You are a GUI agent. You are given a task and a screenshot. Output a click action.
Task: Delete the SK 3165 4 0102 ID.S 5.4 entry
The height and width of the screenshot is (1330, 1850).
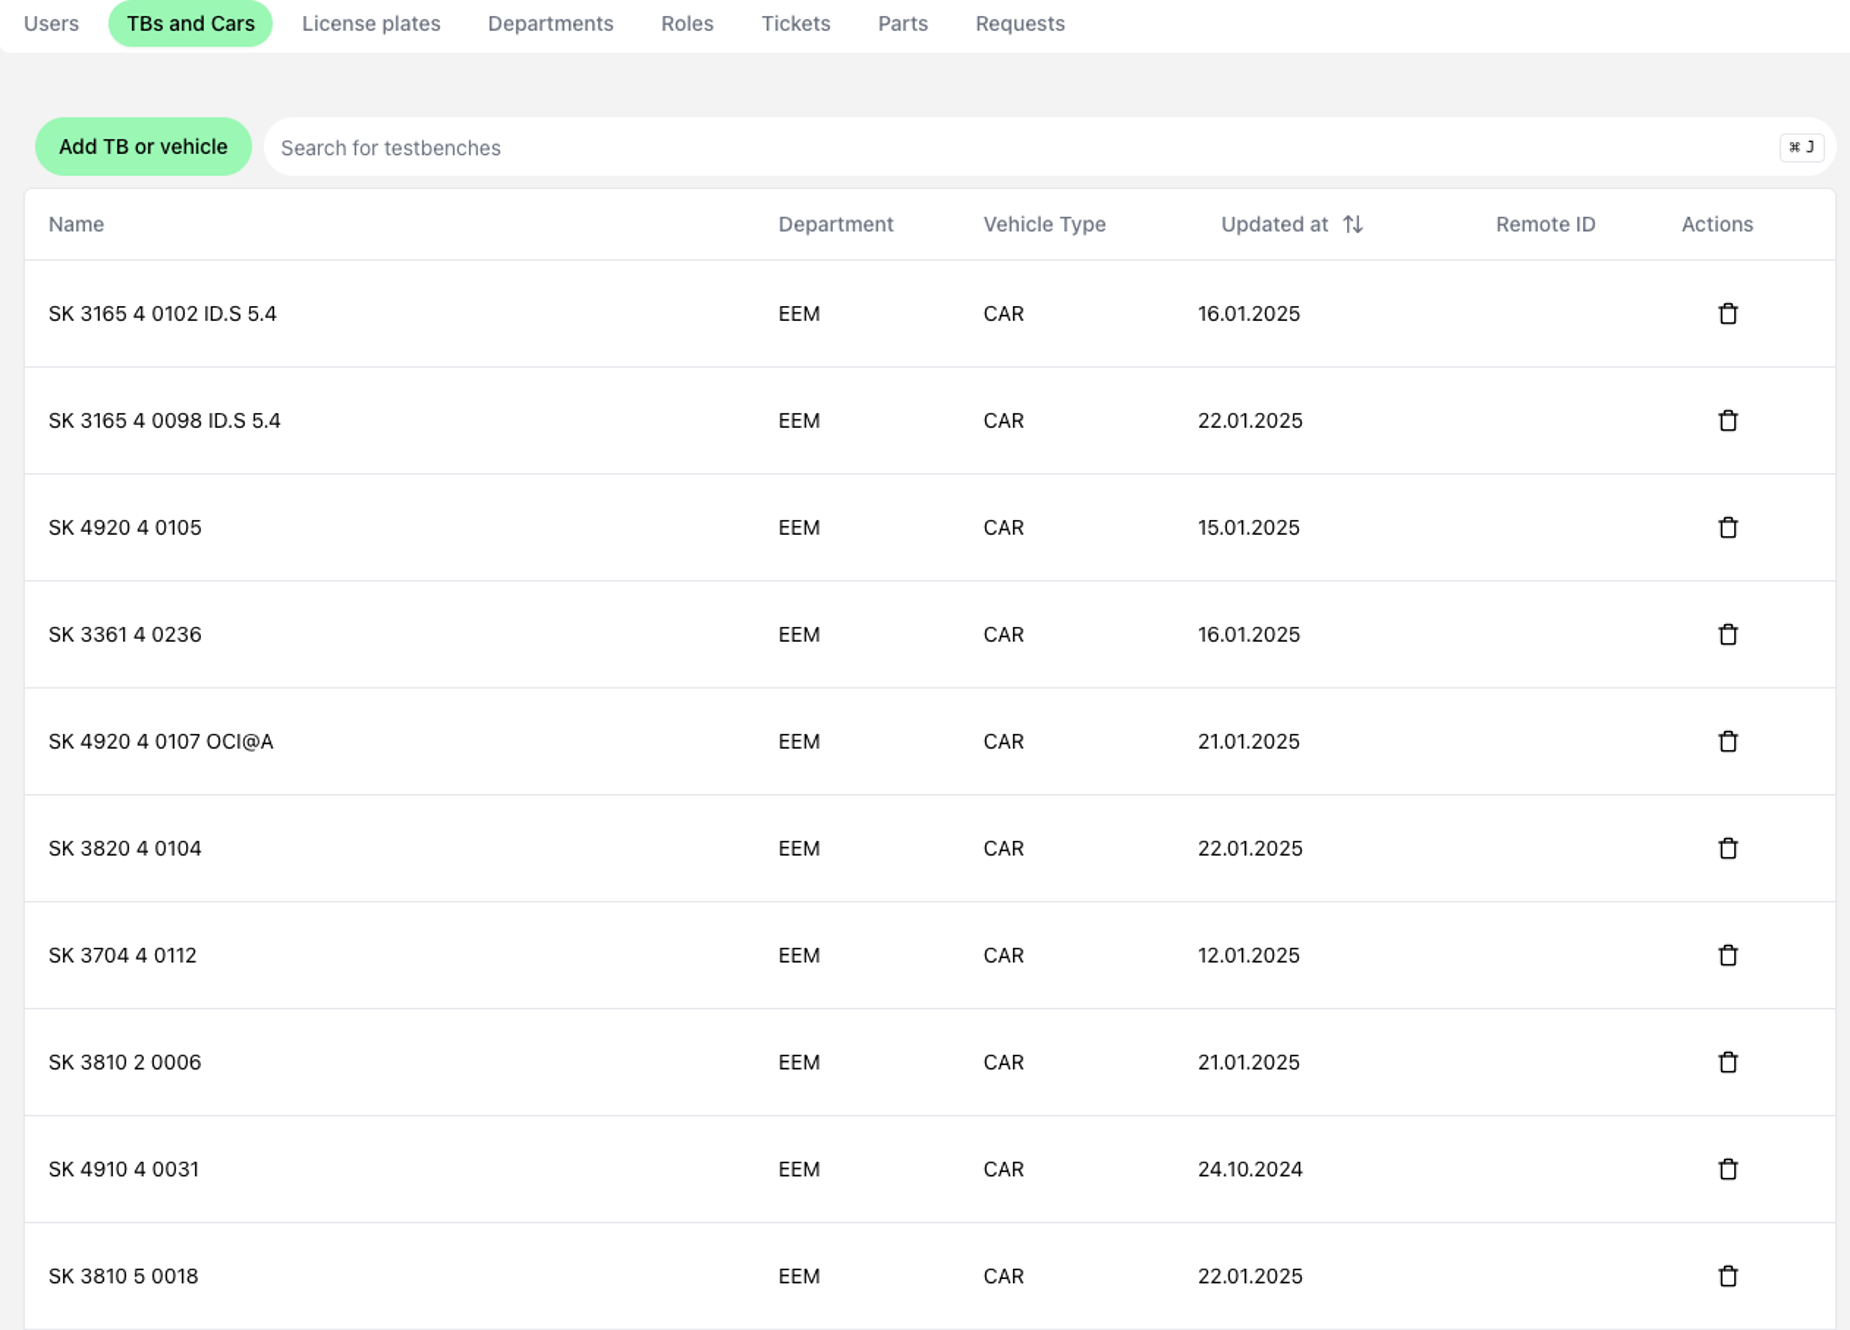tap(1727, 314)
